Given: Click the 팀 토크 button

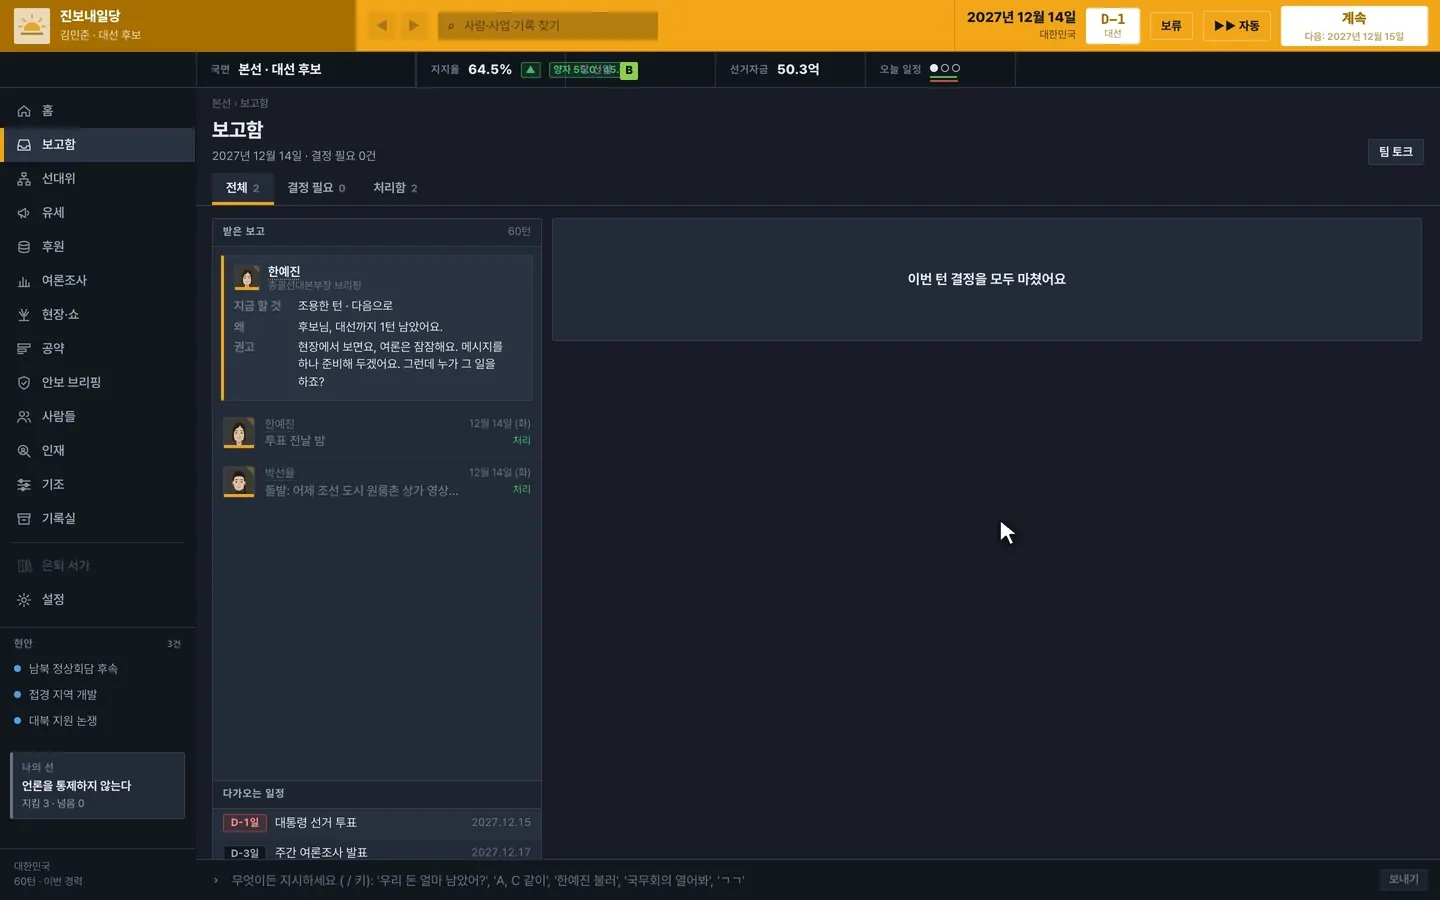Looking at the screenshot, I should click(1395, 152).
